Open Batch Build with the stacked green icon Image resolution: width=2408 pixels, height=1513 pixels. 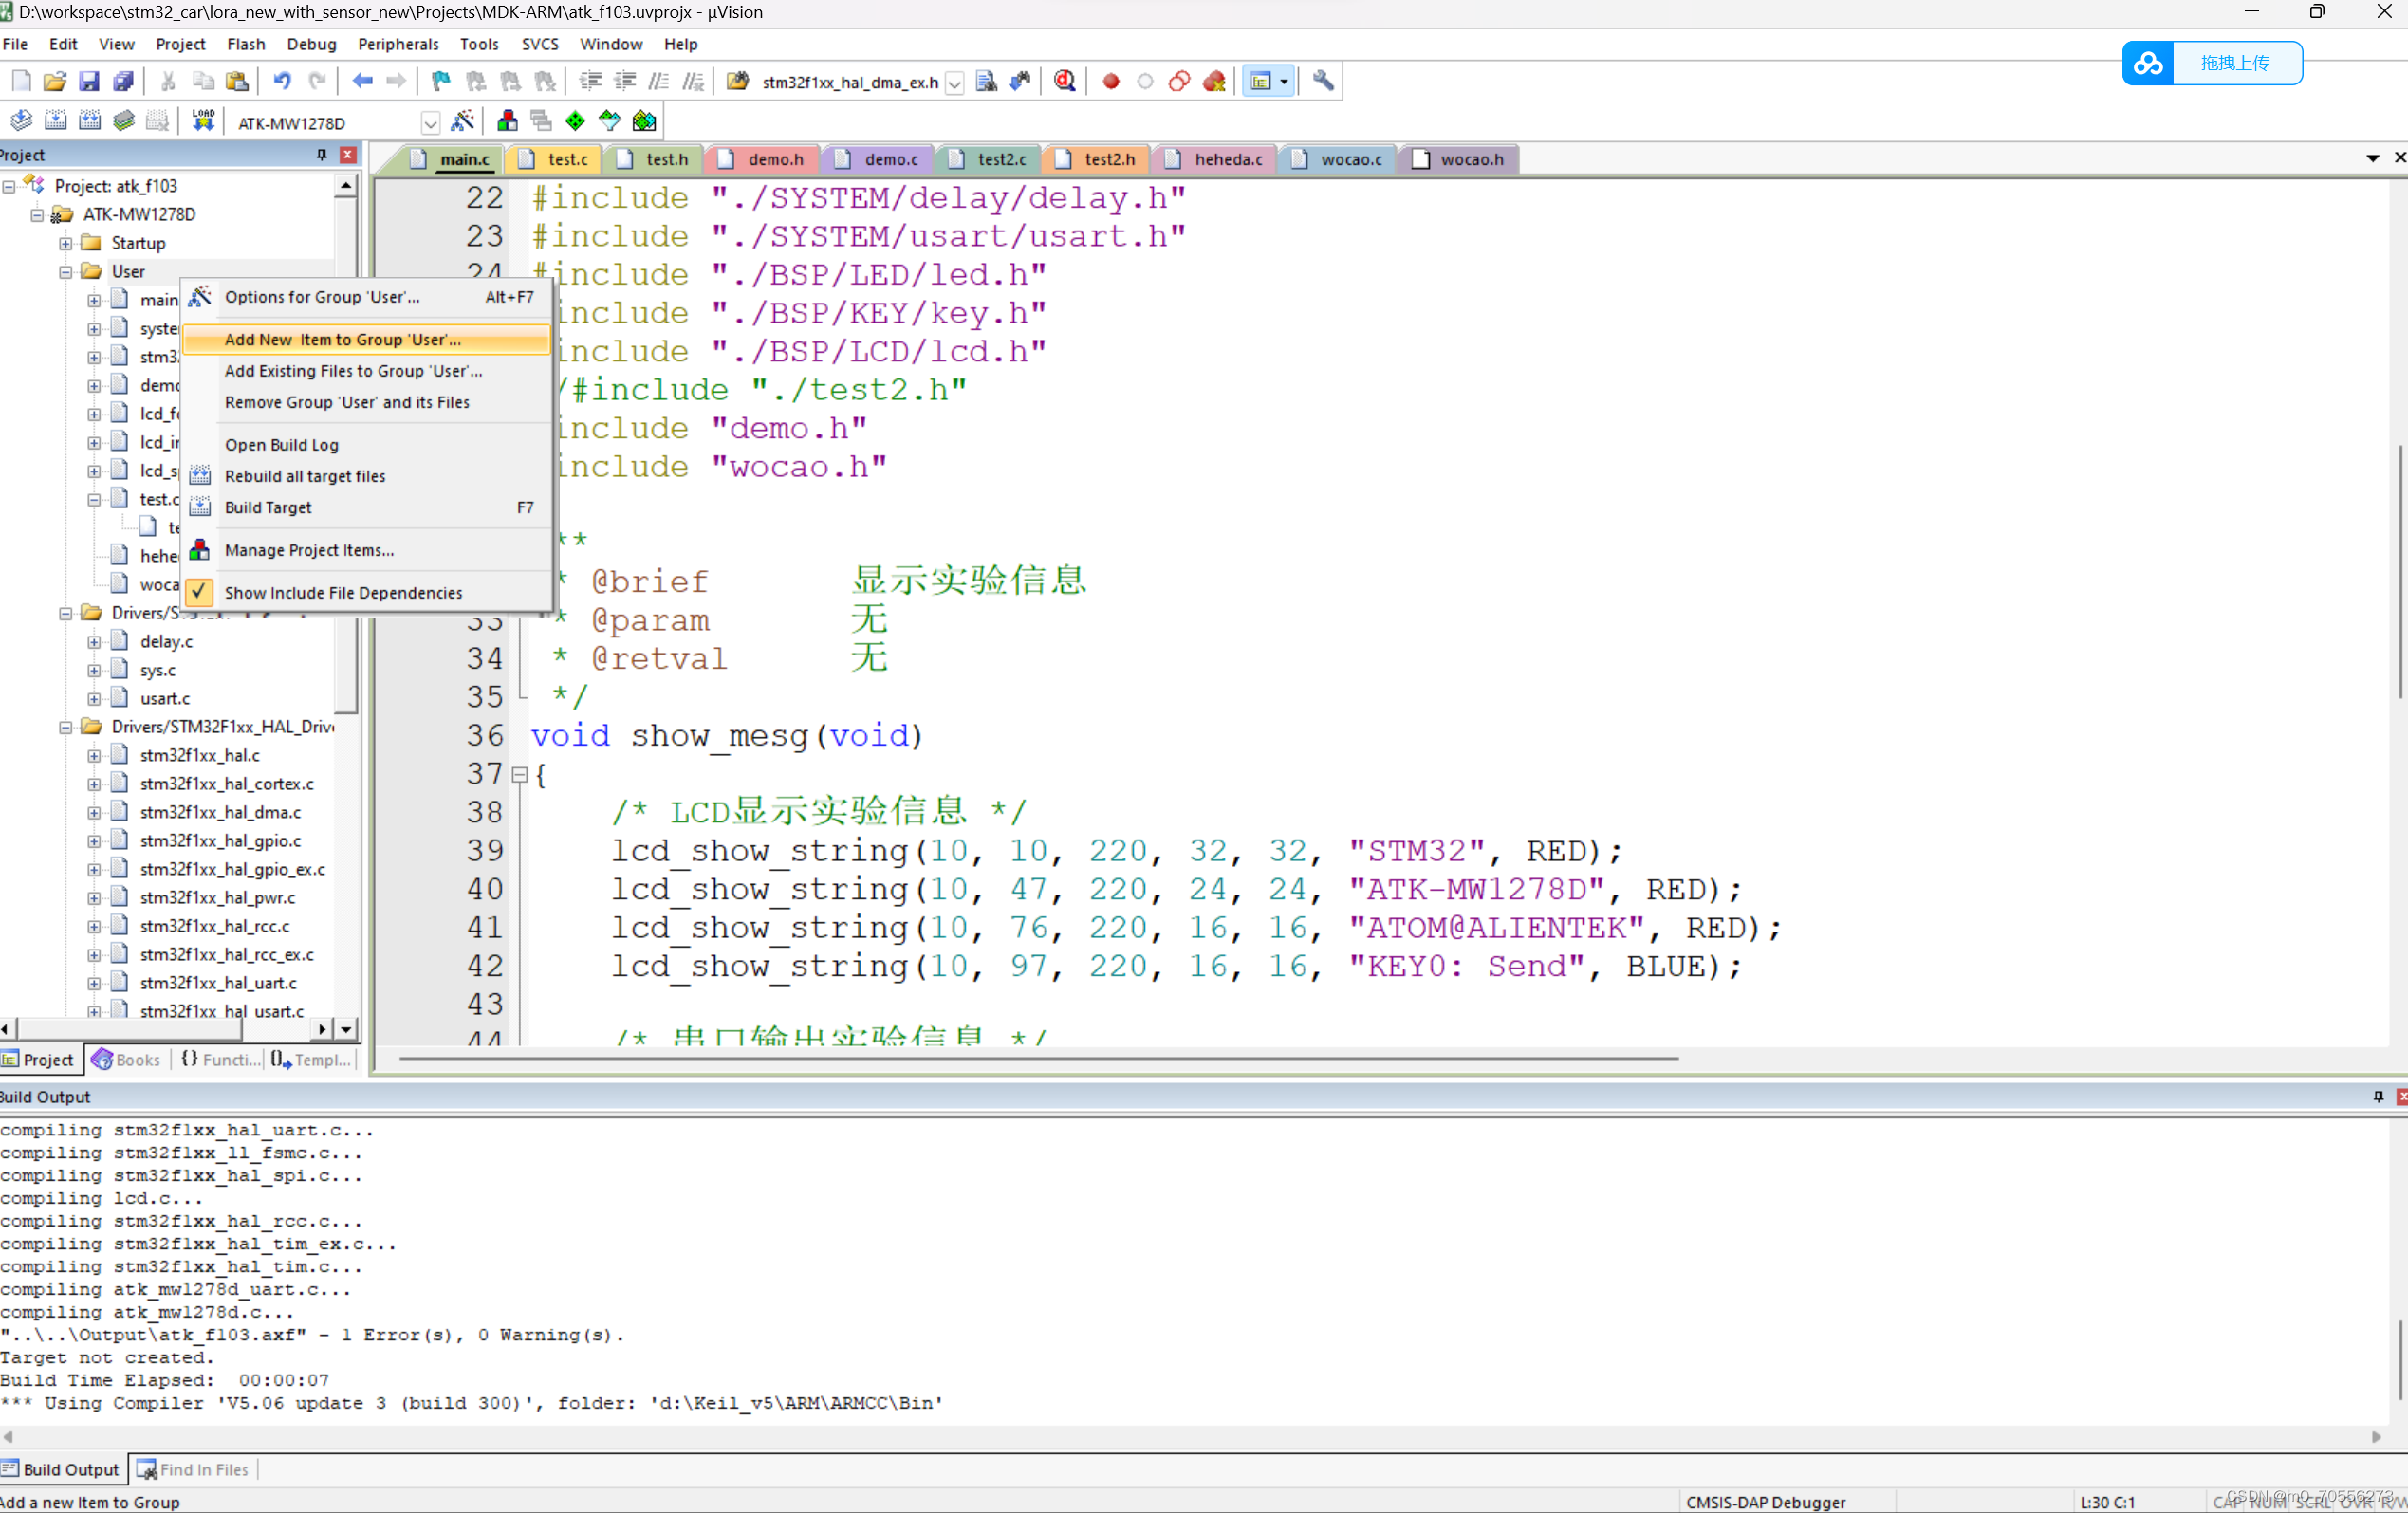(x=124, y=122)
